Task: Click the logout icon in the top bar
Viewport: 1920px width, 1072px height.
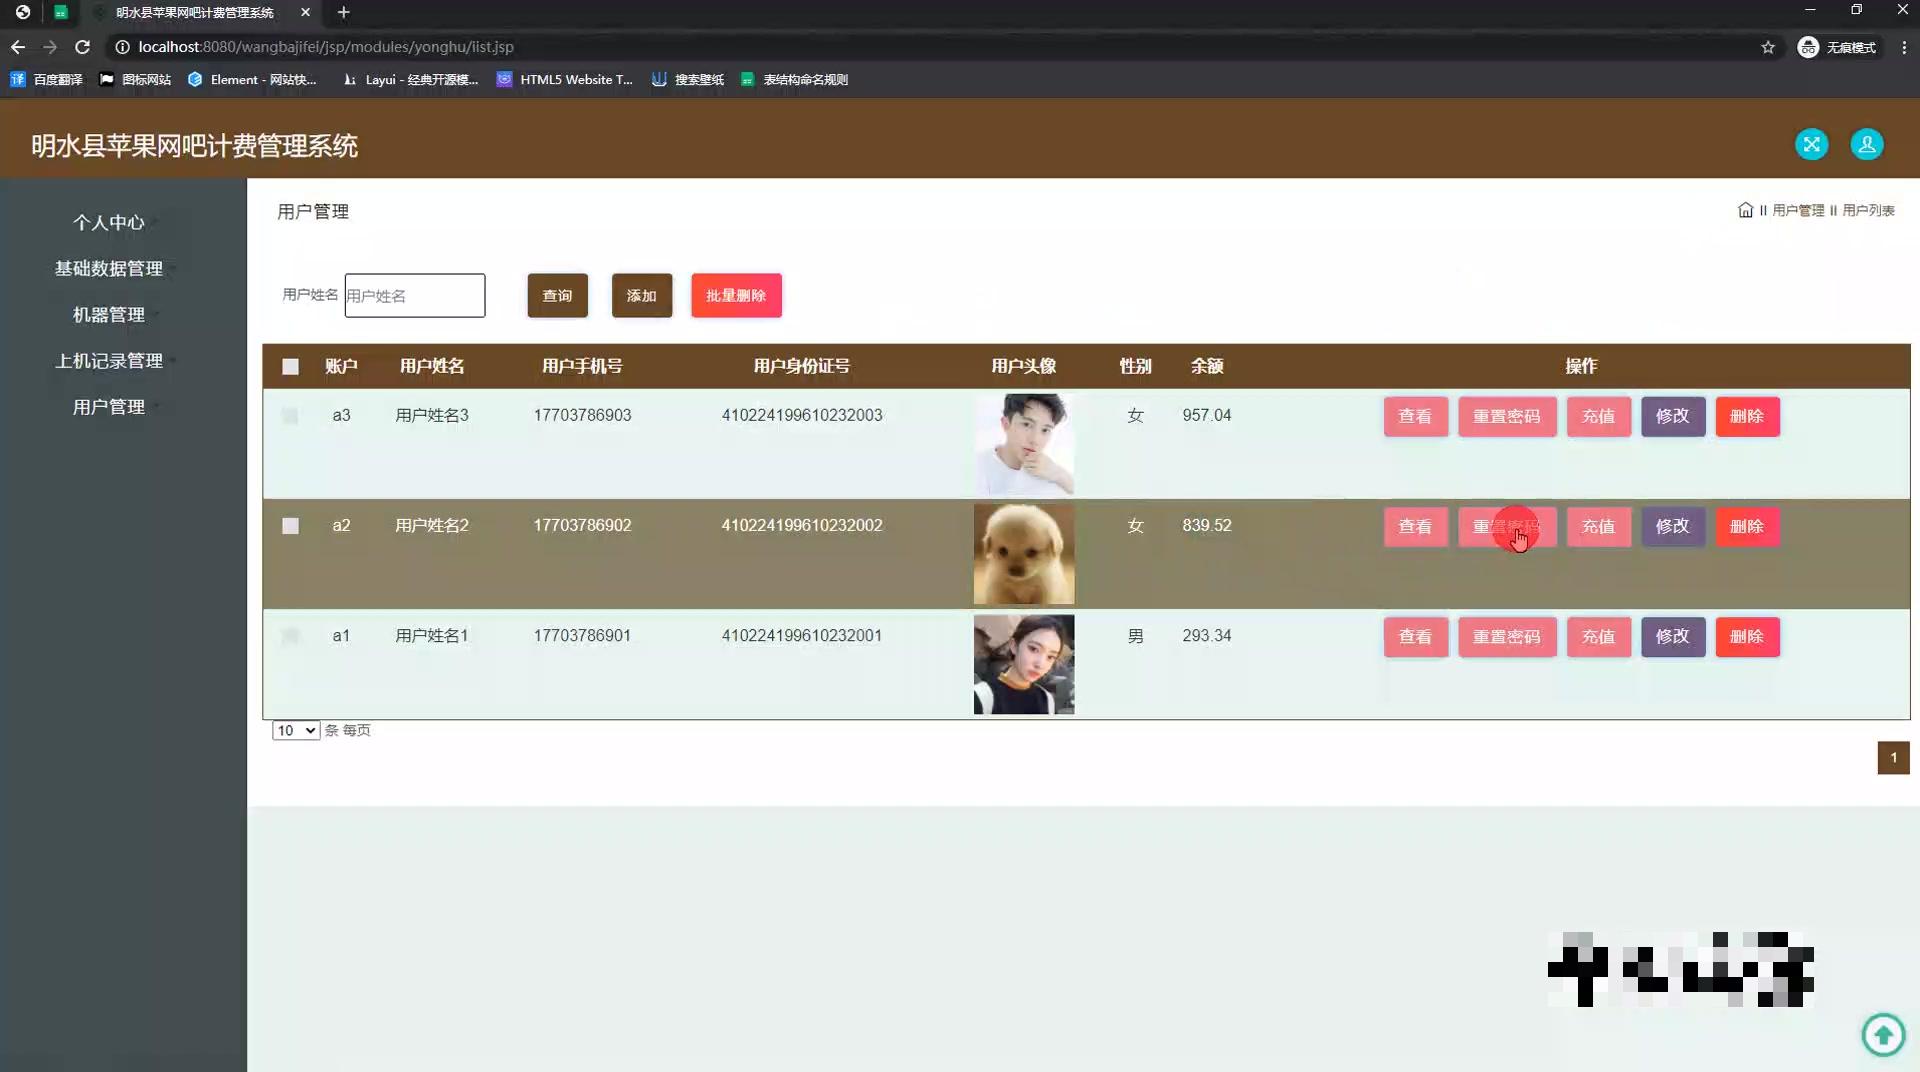Action: point(1812,144)
